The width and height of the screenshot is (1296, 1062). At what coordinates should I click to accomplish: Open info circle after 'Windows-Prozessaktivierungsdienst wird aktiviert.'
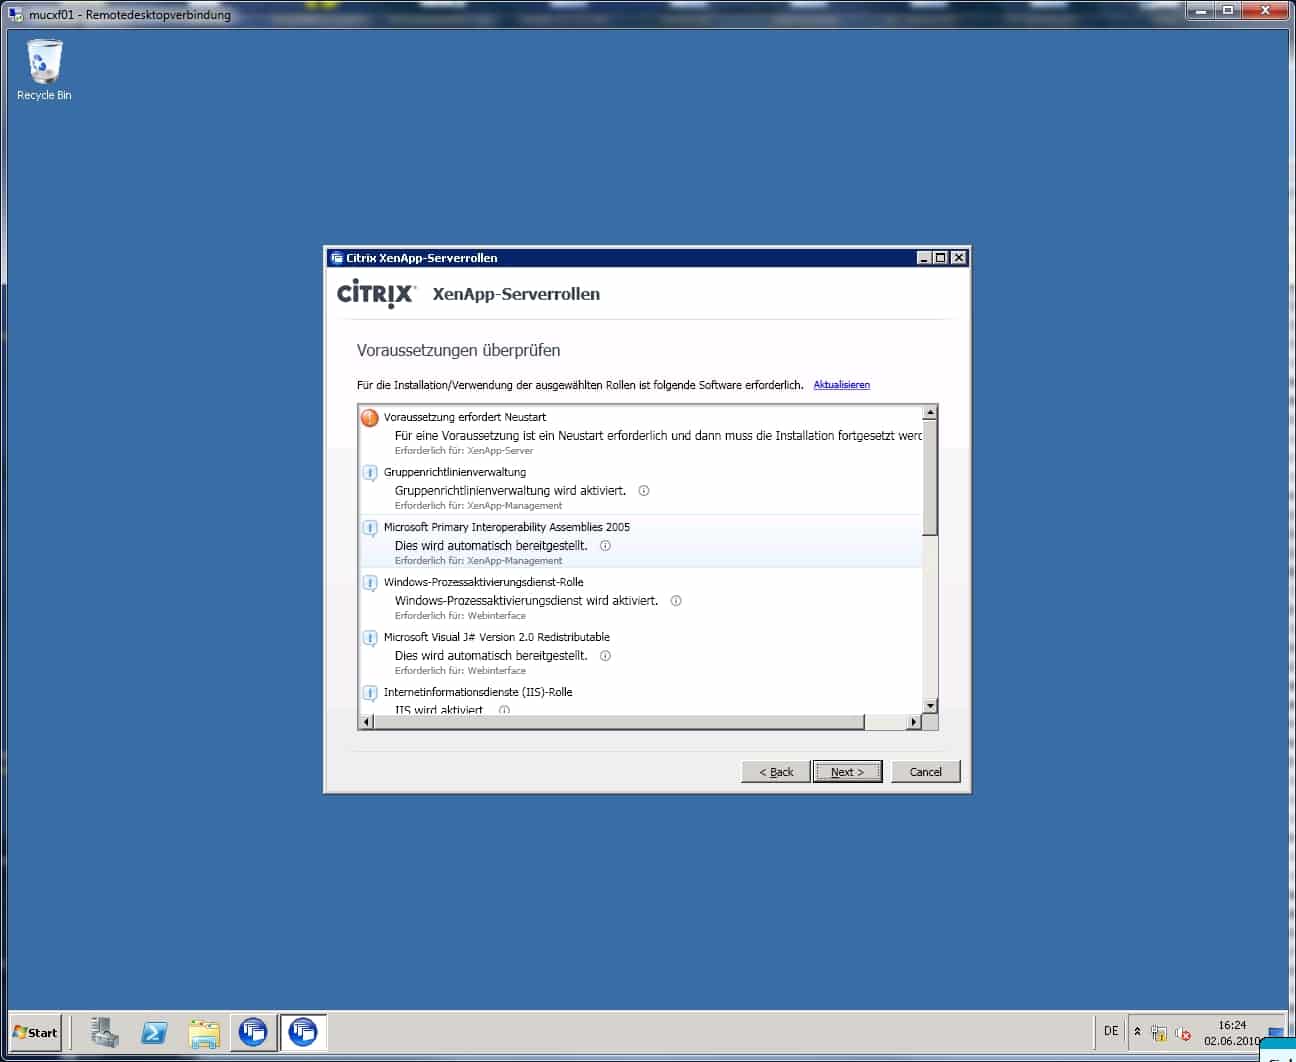click(676, 601)
